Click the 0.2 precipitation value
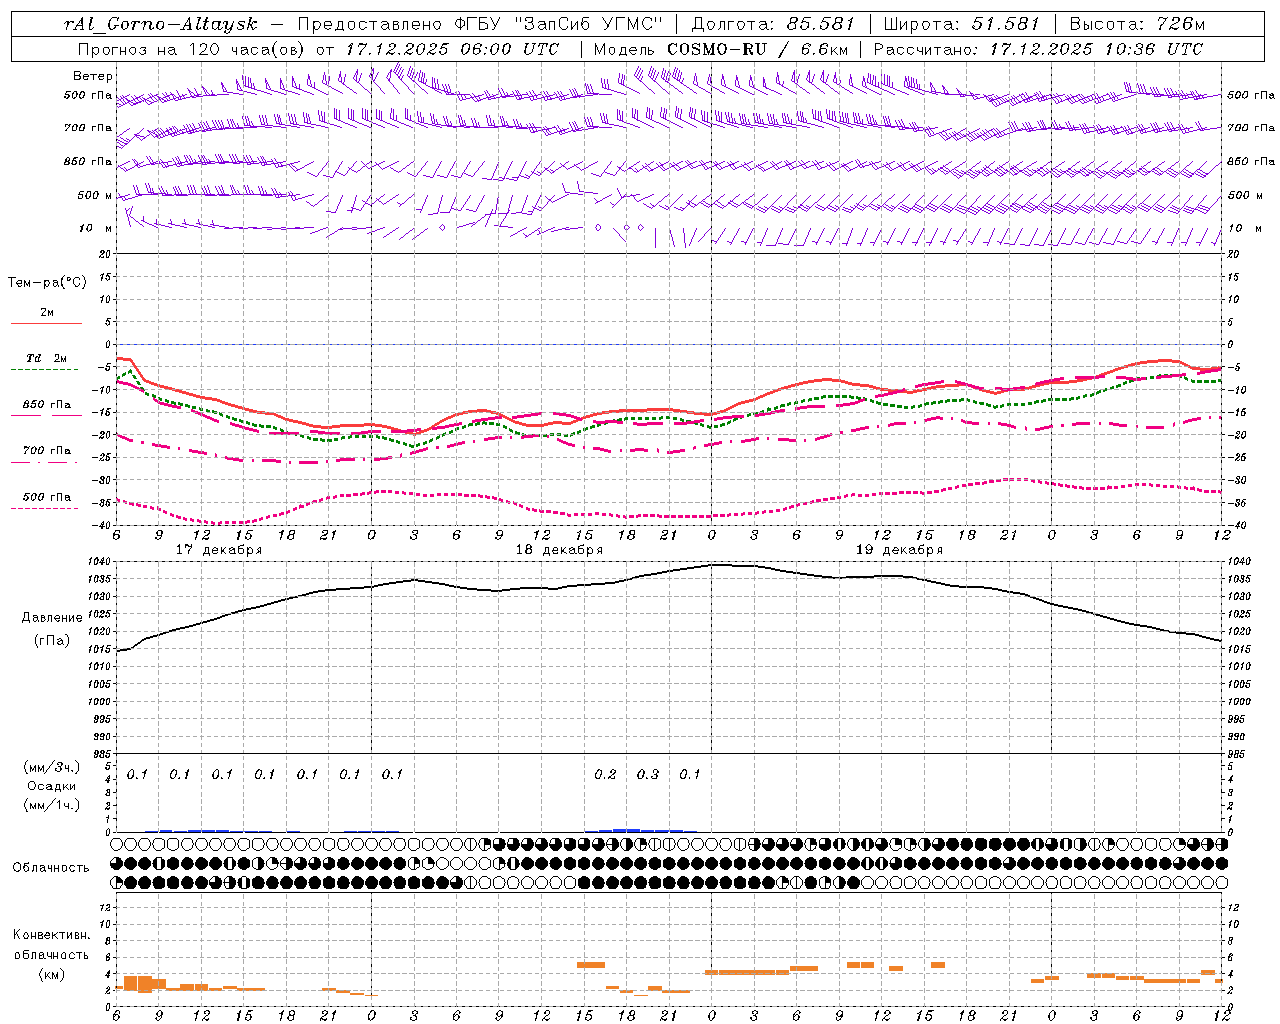Image resolution: width=1280 pixels, height=1024 pixels. [x=605, y=774]
